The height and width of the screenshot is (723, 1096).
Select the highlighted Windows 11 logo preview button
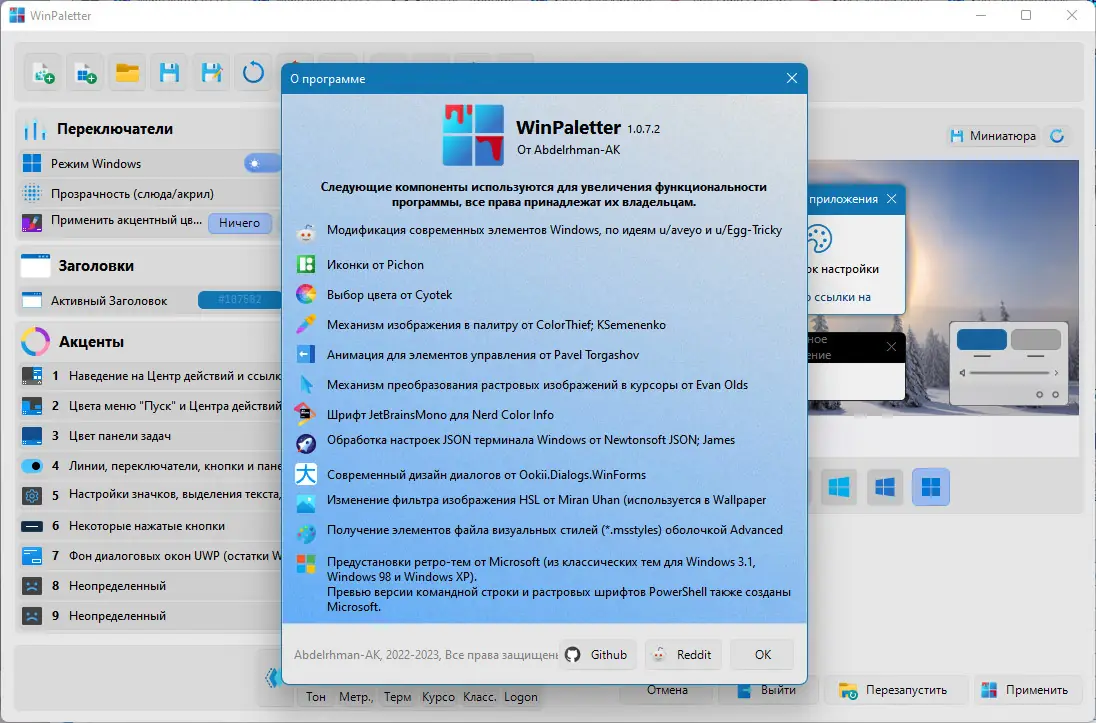pos(931,487)
